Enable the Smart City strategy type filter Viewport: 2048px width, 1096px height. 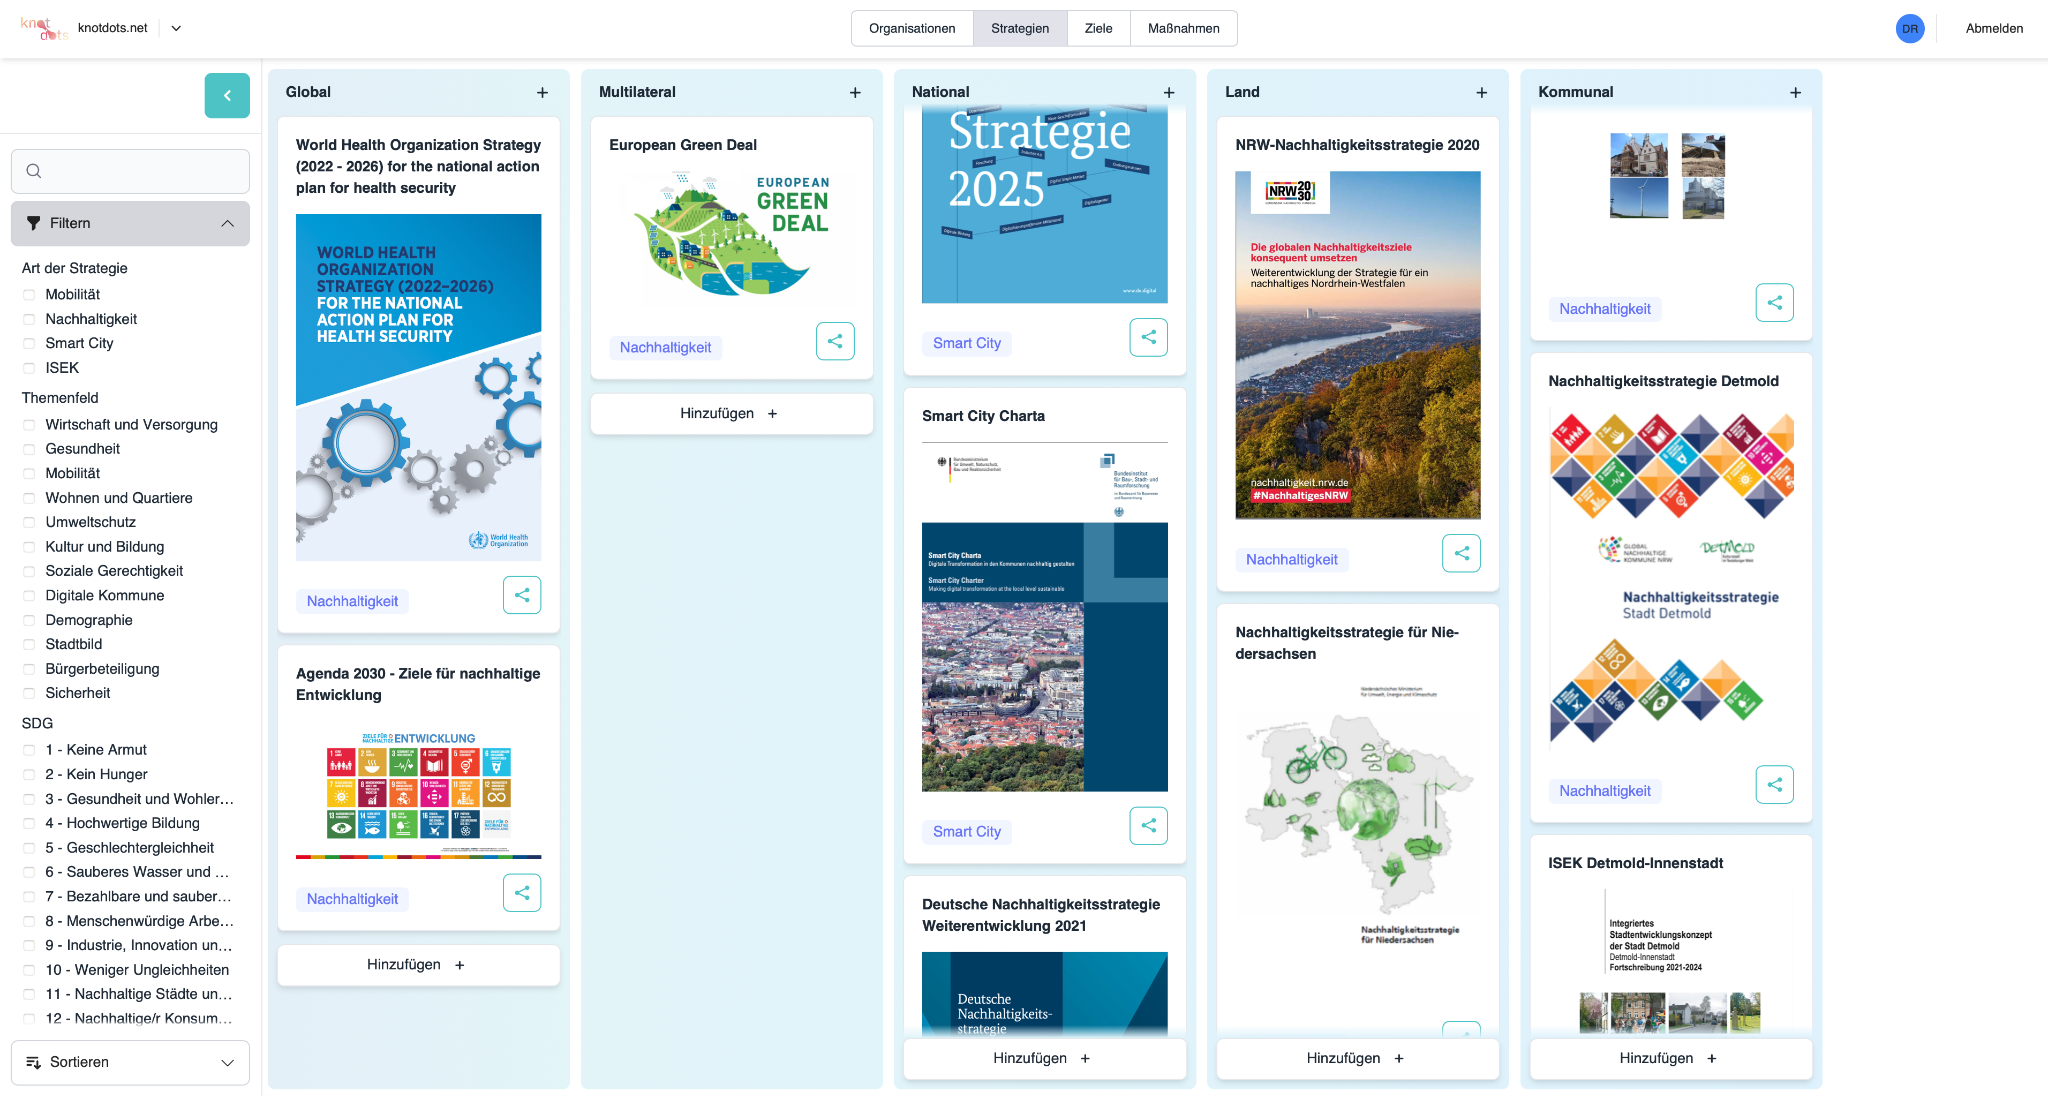tap(27, 343)
